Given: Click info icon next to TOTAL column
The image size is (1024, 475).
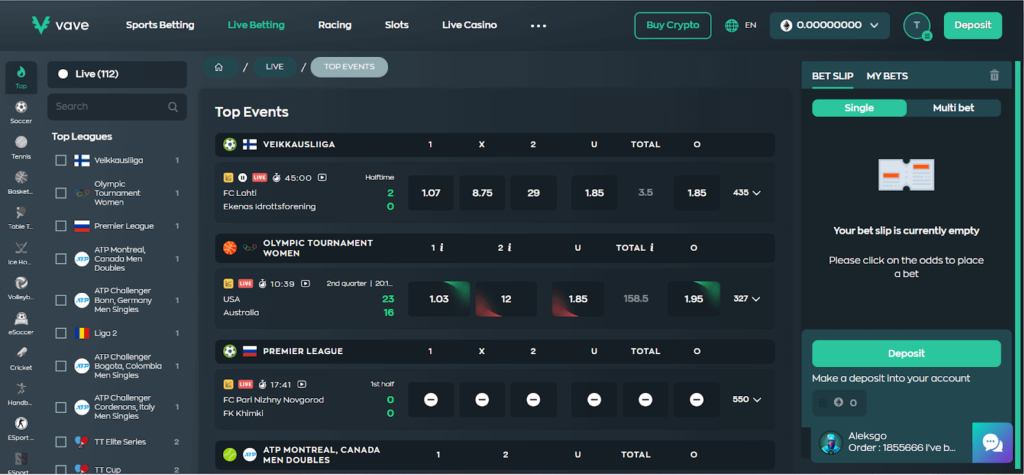Looking at the screenshot, I should [652, 248].
